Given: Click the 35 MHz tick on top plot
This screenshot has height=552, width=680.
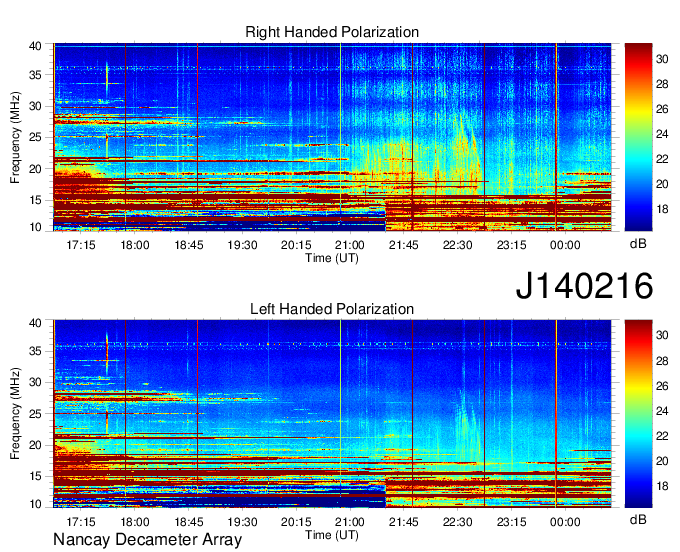Looking at the screenshot, I should (x=35, y=75).
